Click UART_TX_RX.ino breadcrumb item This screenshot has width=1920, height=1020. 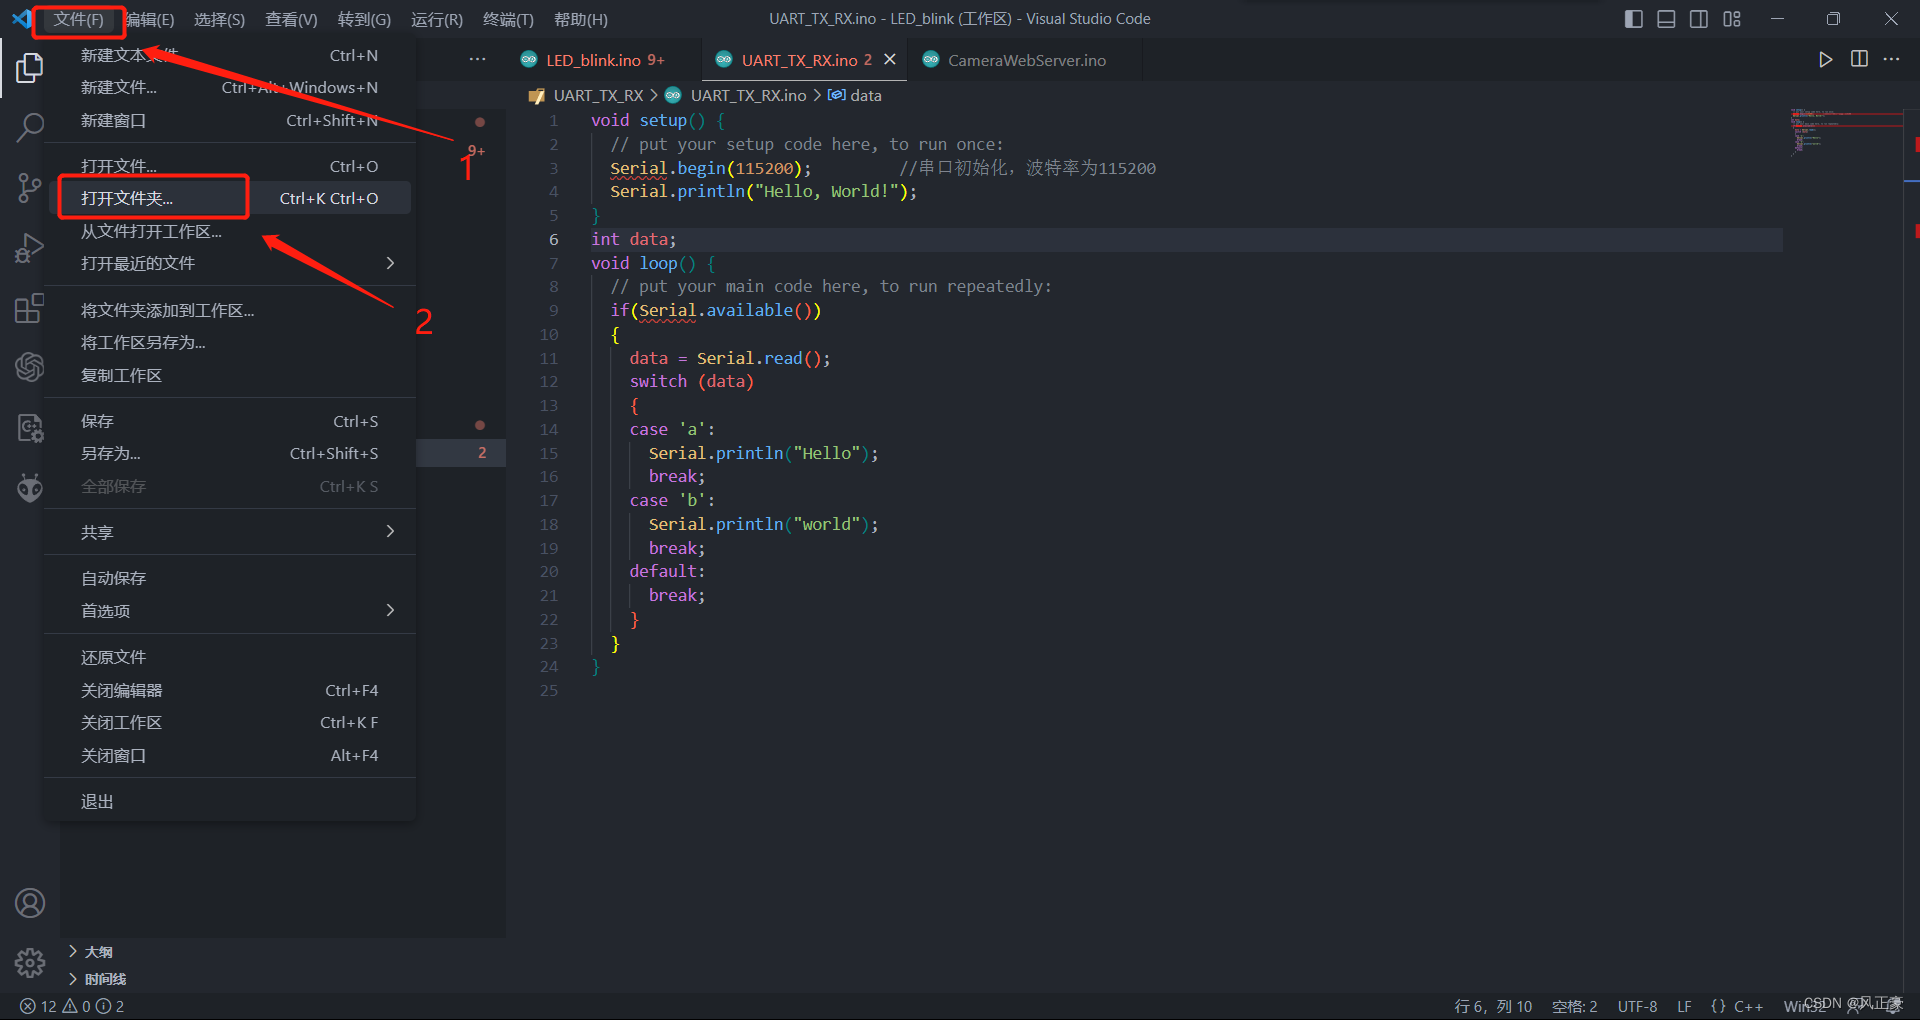pyautogui.click(x=748, y=95)
